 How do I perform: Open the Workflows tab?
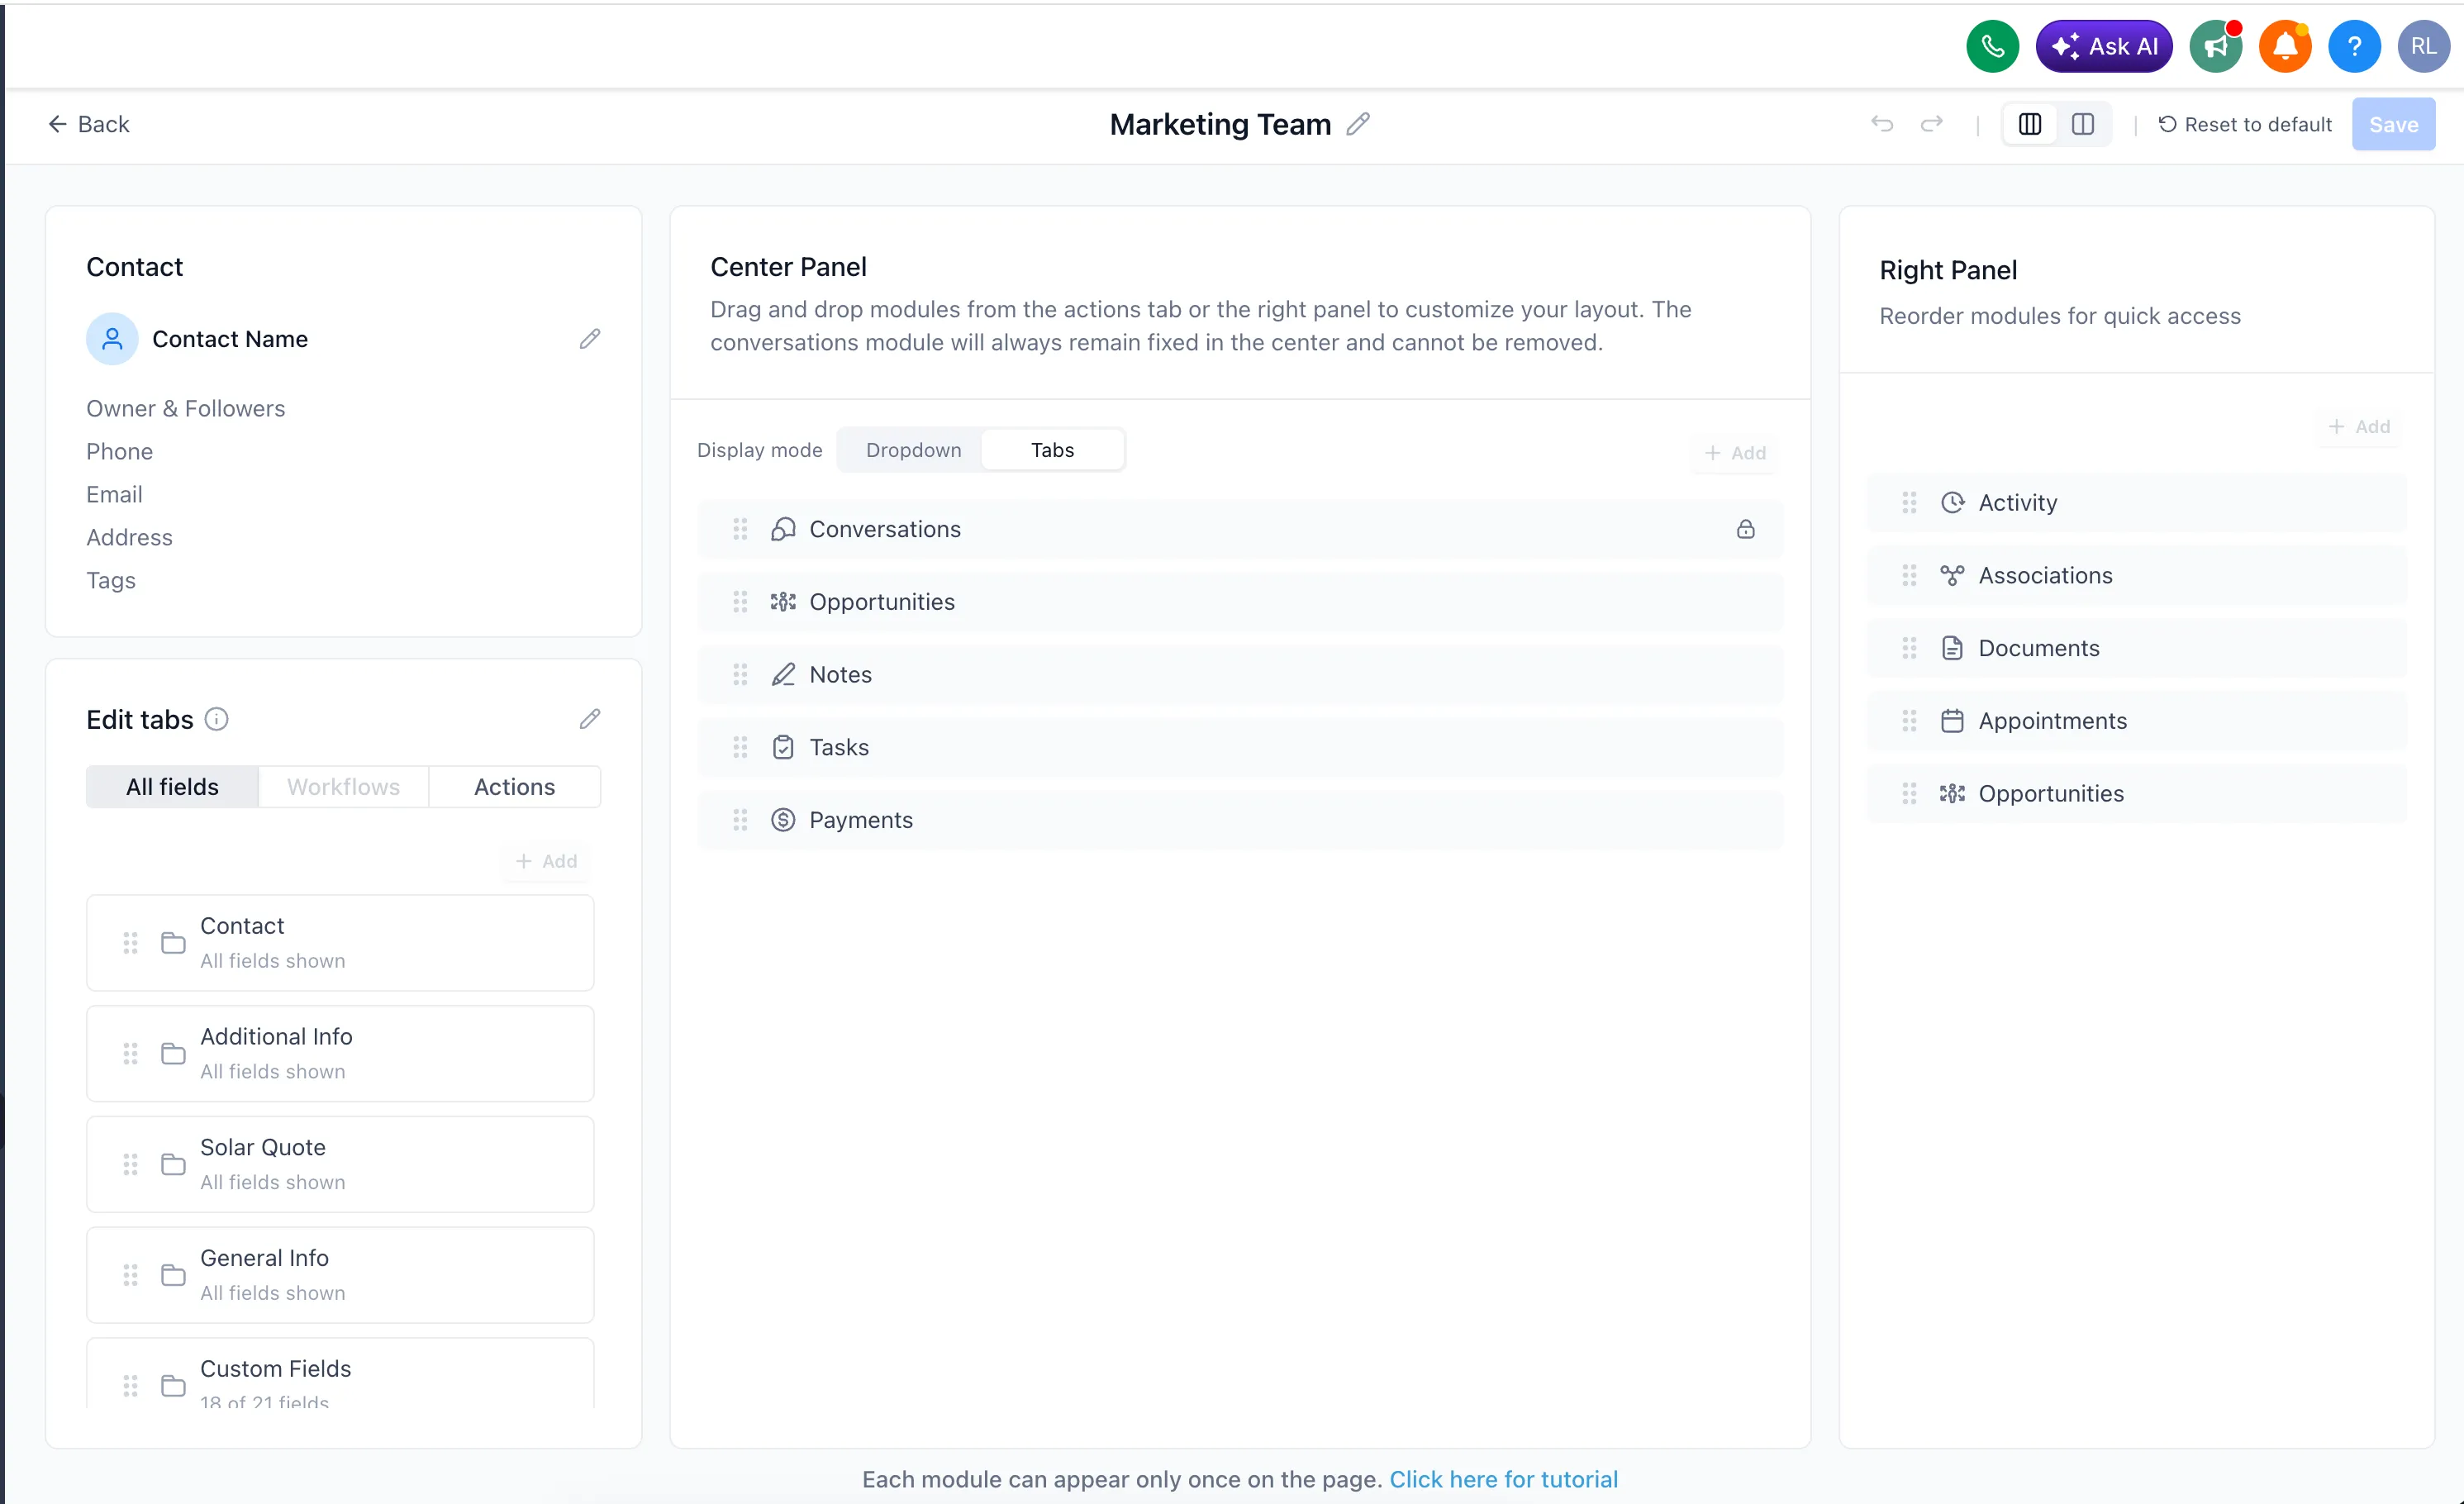point(343,786)
